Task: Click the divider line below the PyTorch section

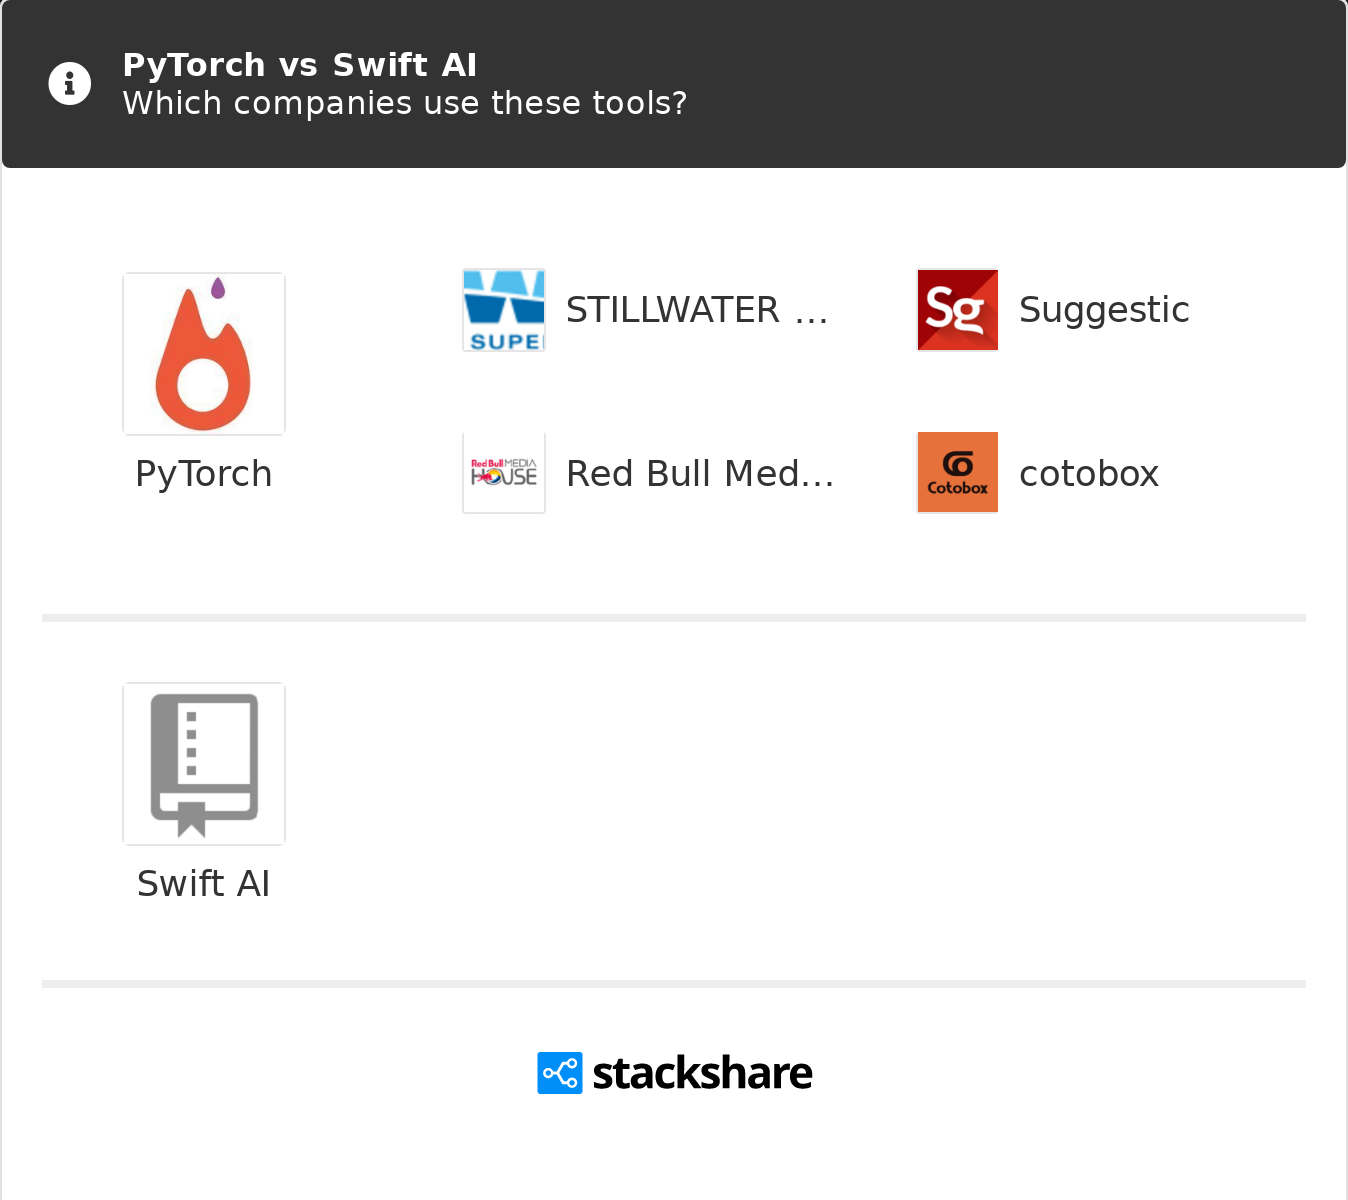Action: click(674, 618)
